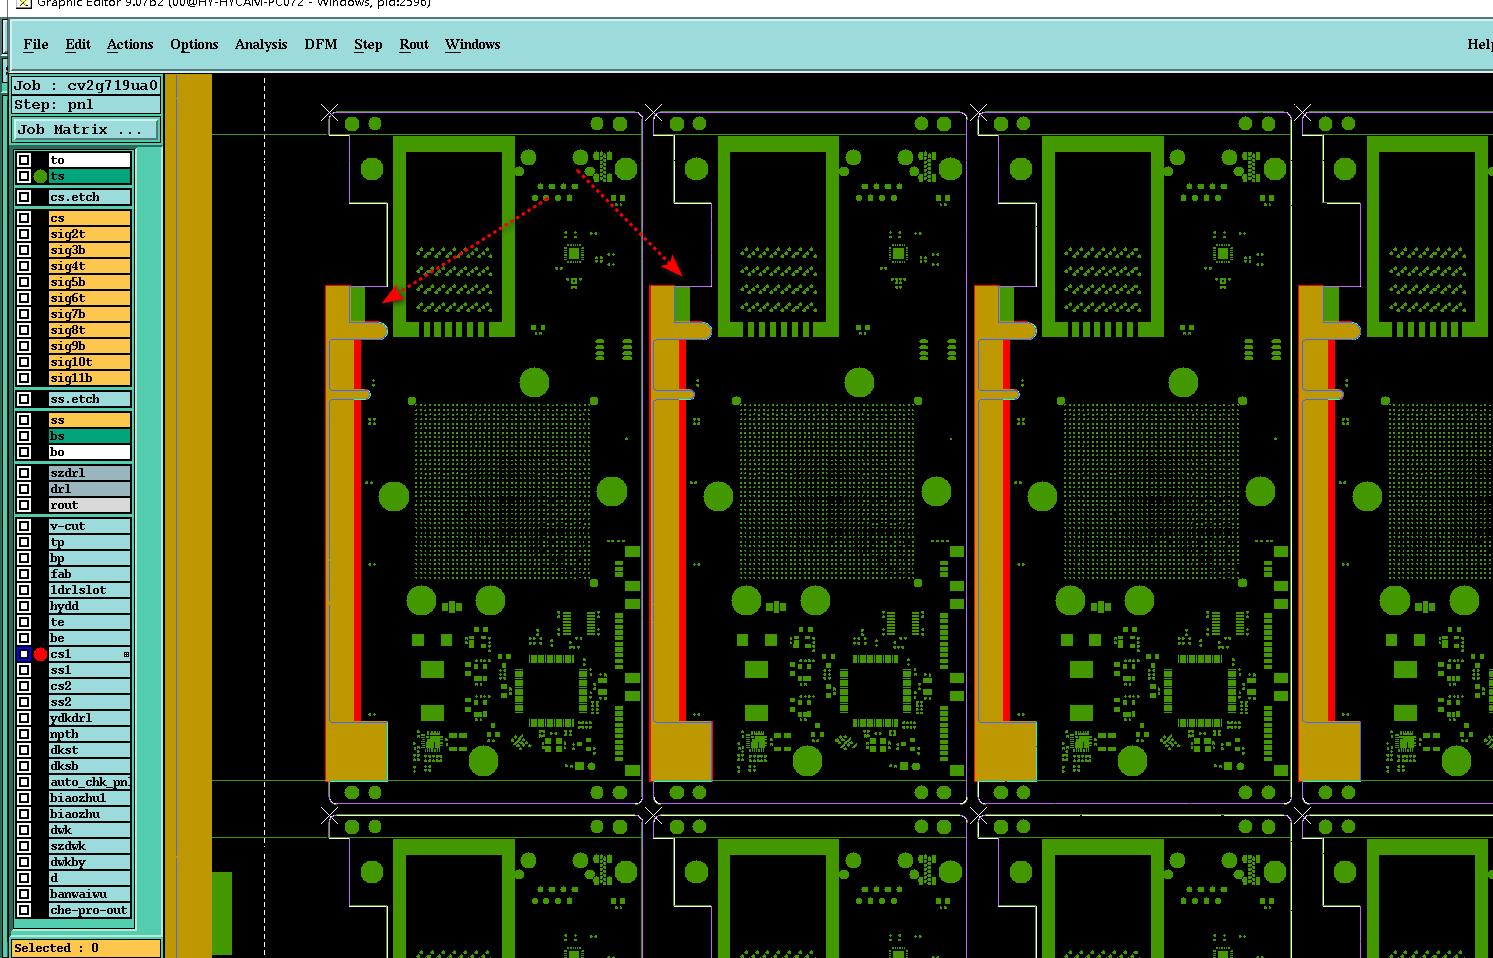The height and width of the screenshot is (958, 1493).
Task: Select the ts layer name
Action: click(x=89, y=176)
